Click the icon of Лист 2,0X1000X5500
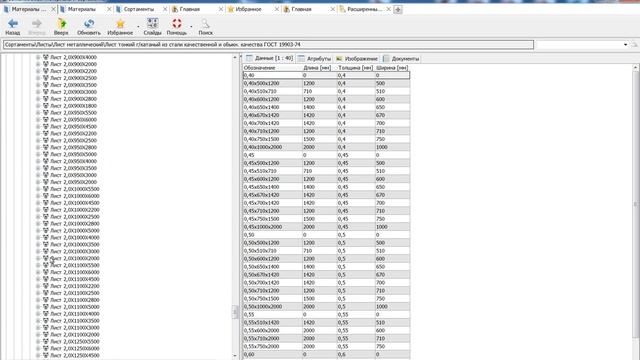 click(46, 189)
